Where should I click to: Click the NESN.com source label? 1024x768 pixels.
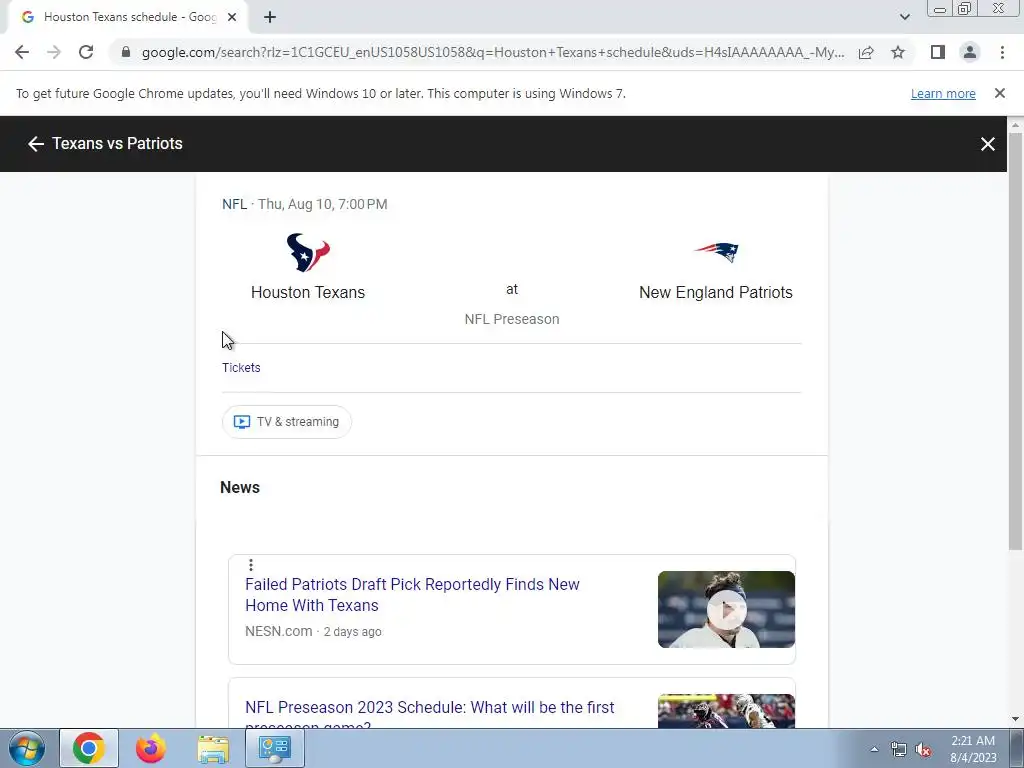tap(279, 632)
